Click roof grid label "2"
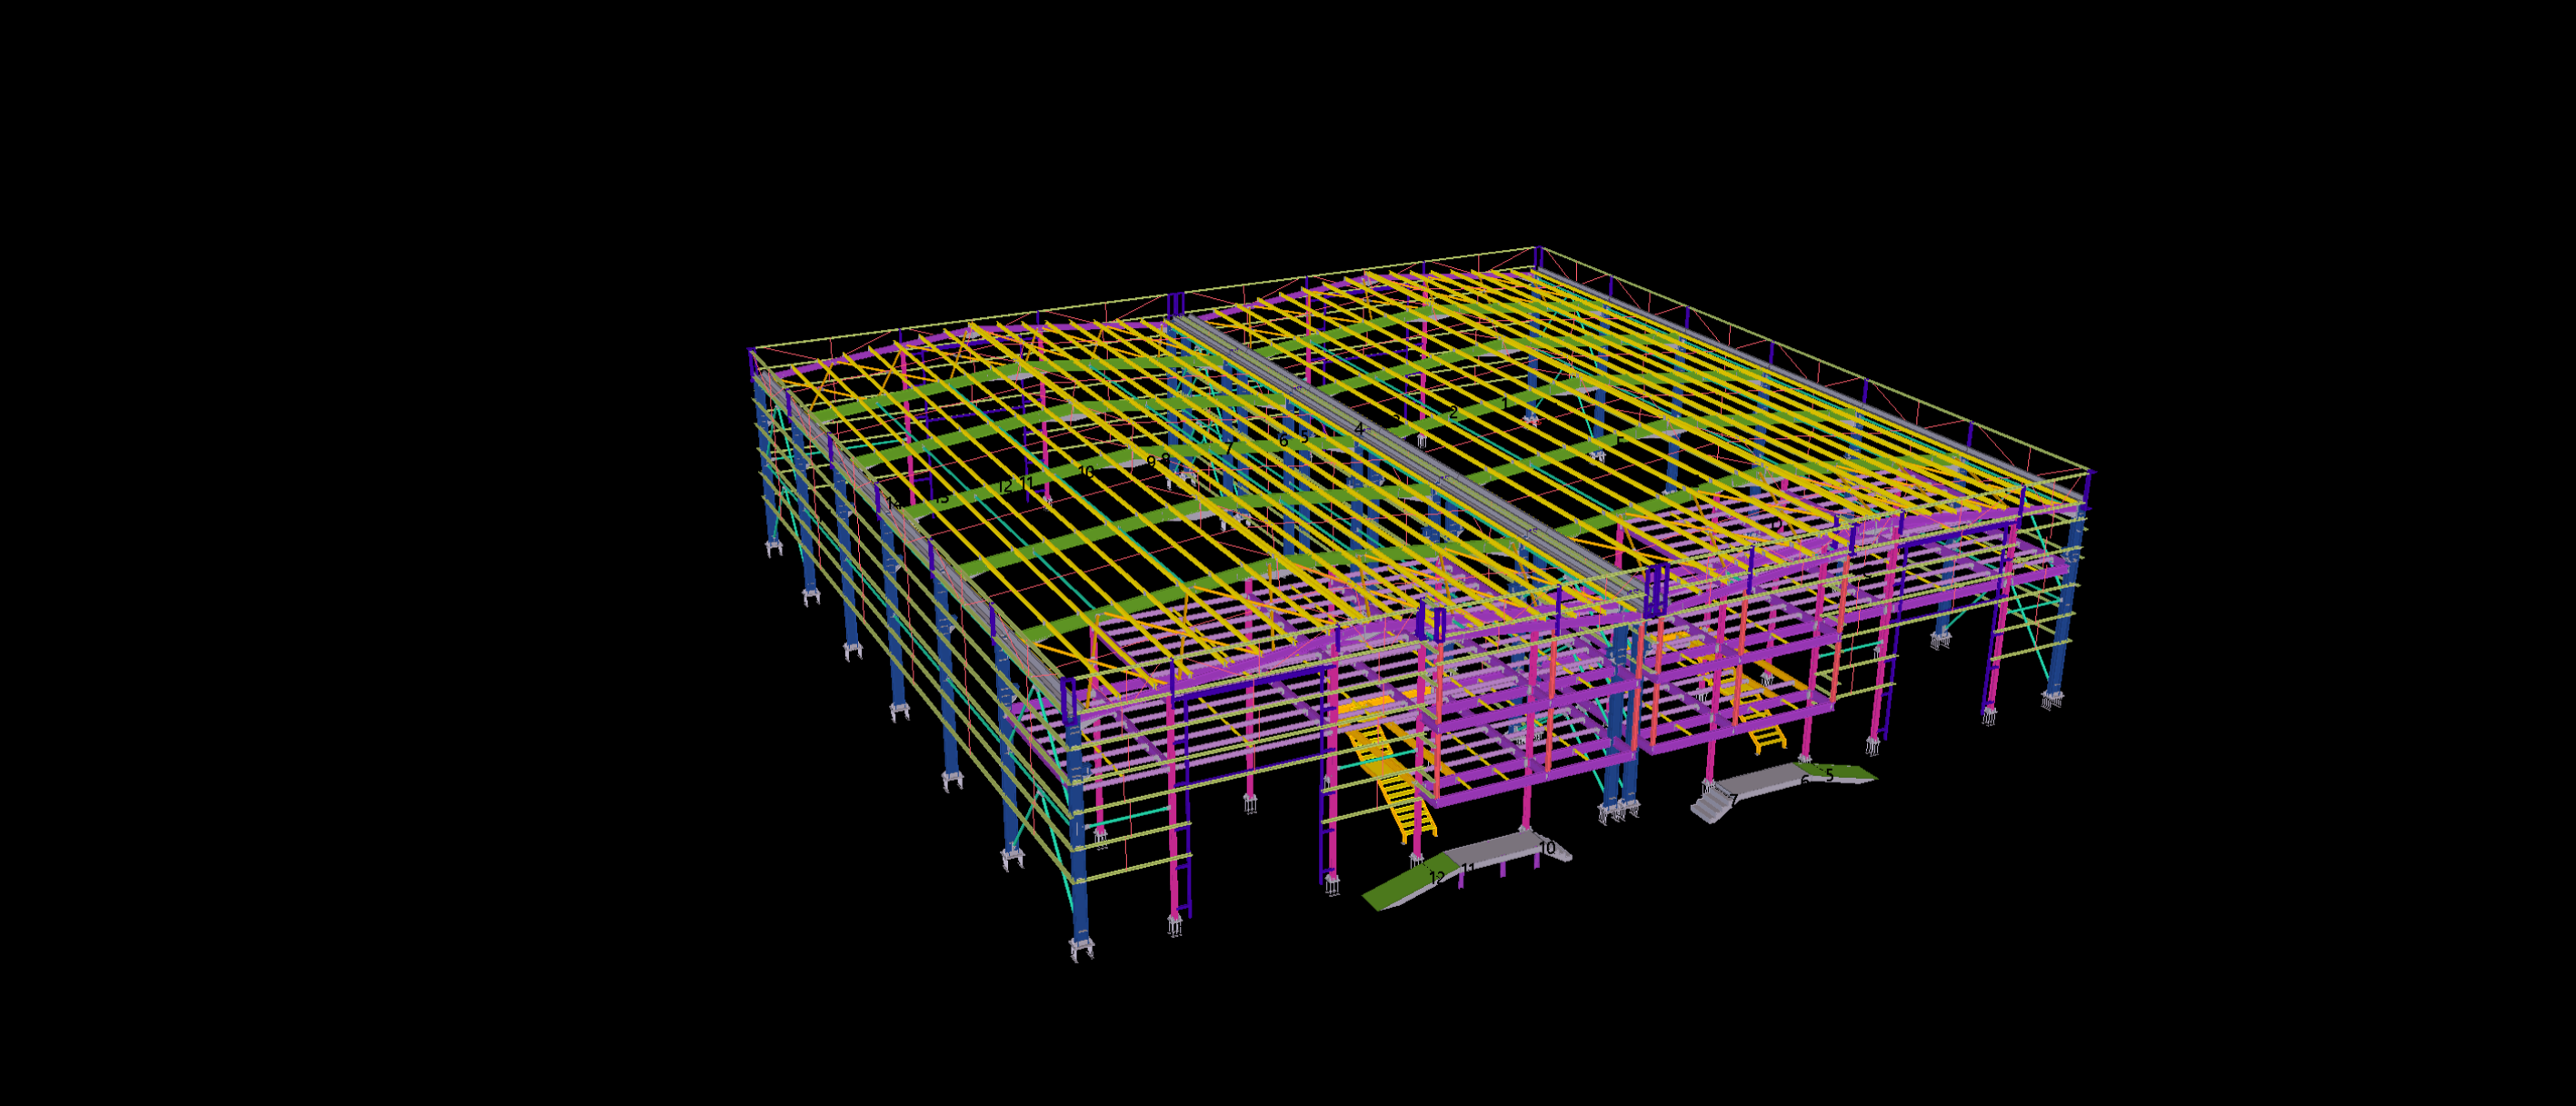The image size is (2576, 1106). point(1453,412)
